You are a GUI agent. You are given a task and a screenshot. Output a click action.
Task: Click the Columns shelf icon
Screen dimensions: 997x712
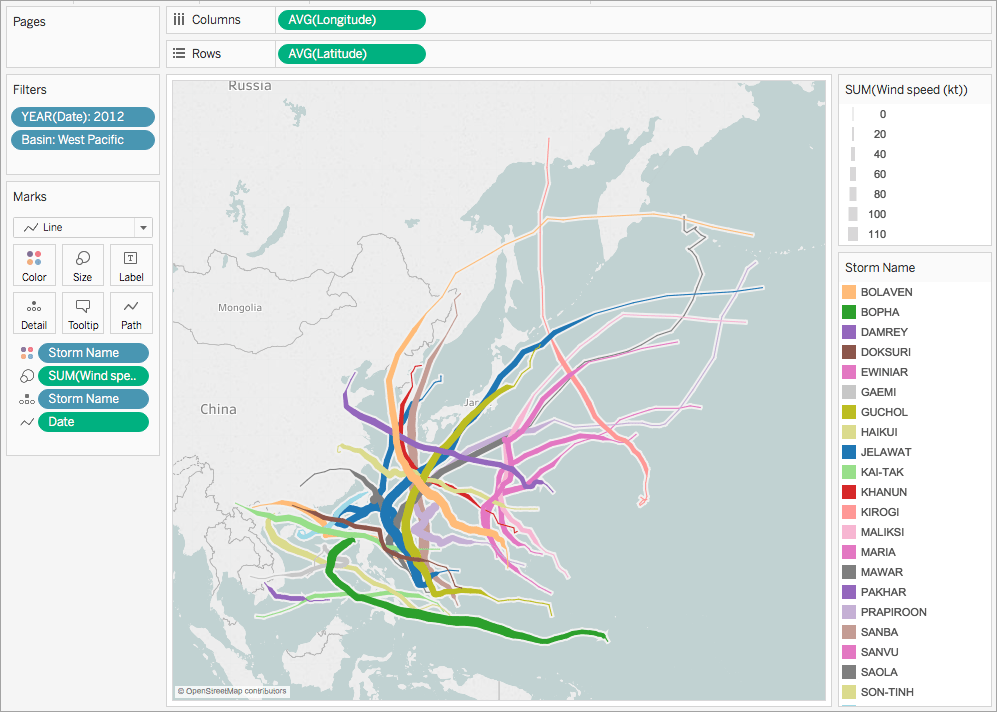point(179,20)
